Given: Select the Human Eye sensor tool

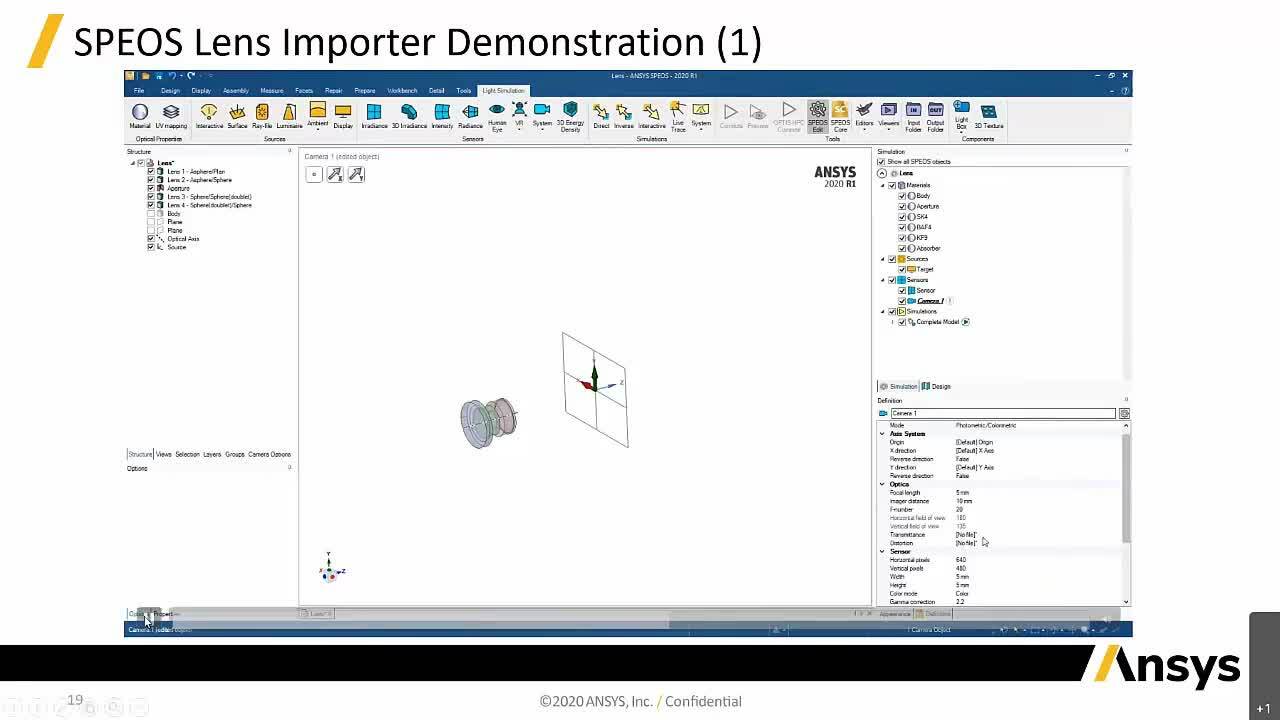Looking at the screenshot, I should tap(498, 113).
